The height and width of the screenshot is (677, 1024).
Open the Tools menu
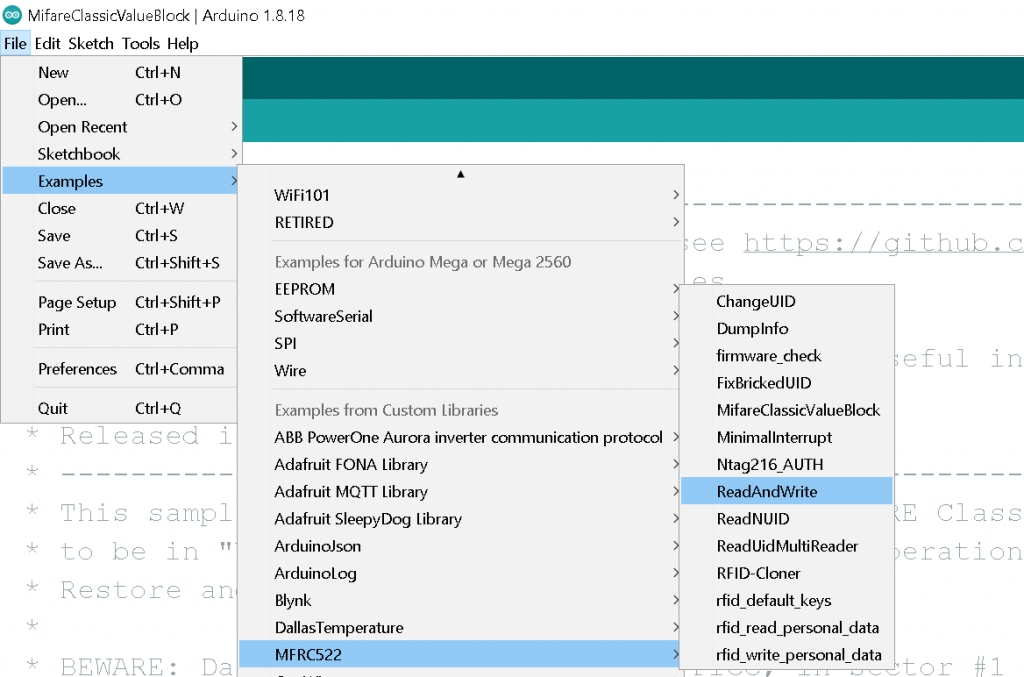(140, 44)
